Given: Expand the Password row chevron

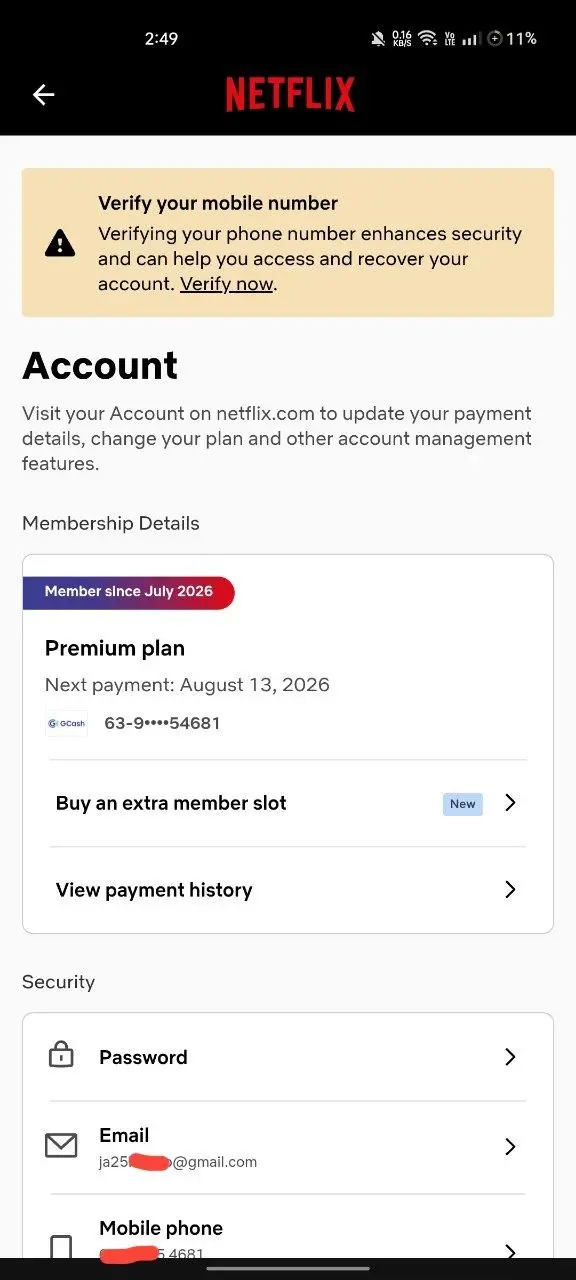Looking at the screenshot, I should 510,1057.
